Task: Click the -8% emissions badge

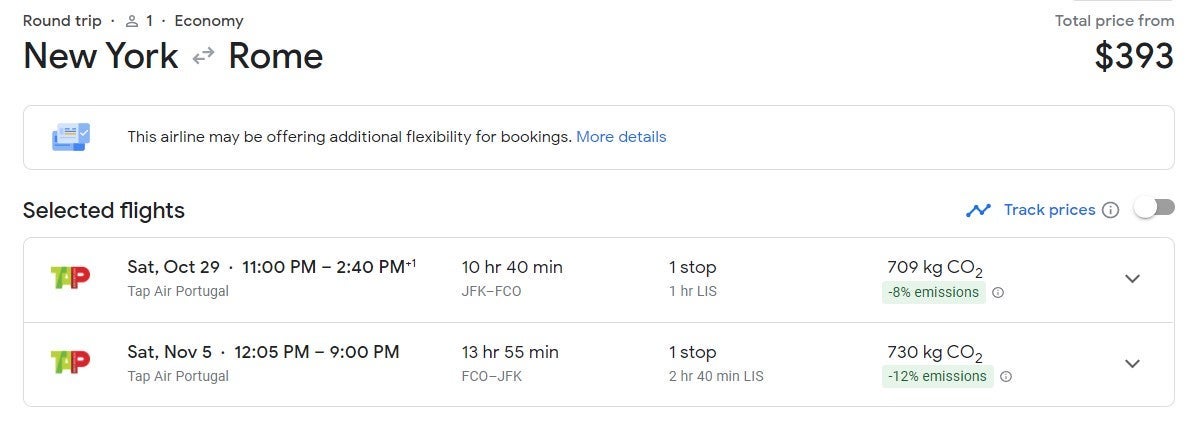Action: [933, 293]
